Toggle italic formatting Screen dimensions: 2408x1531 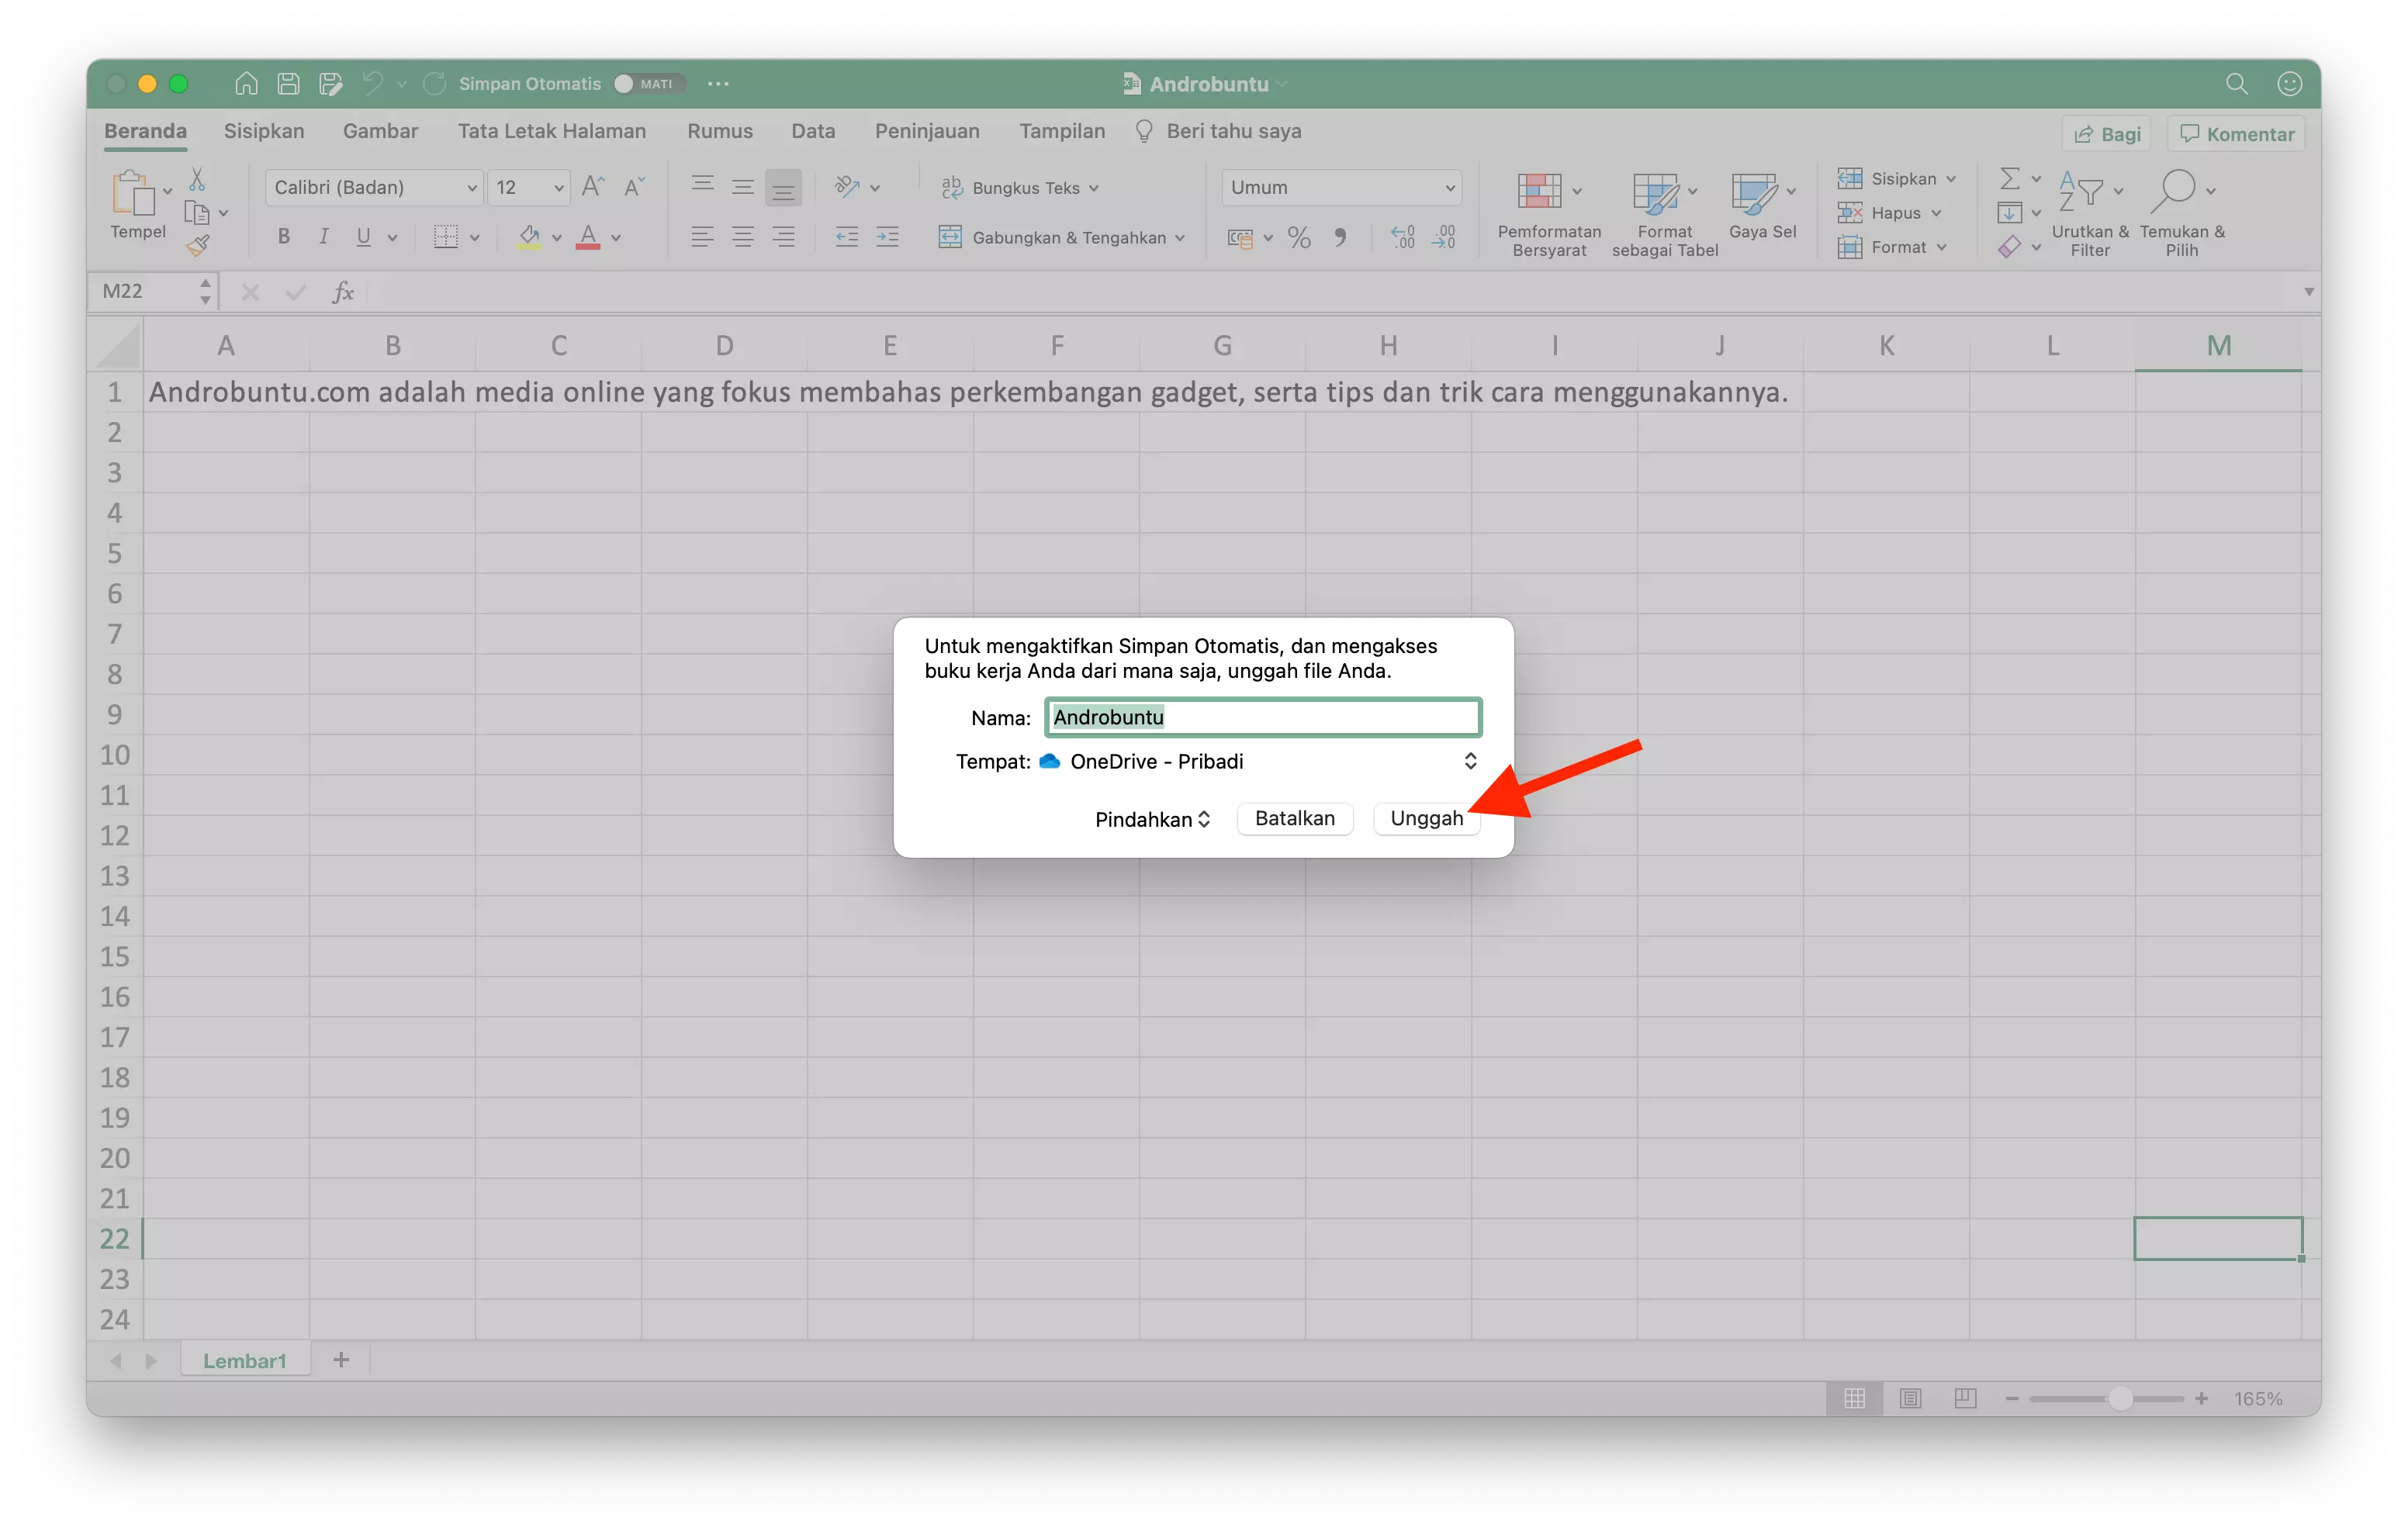pos(323,236)
